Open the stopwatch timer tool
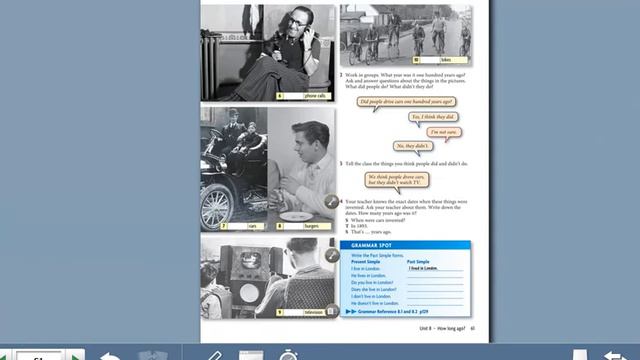640x360 pixels. click(x=289, y=354)
